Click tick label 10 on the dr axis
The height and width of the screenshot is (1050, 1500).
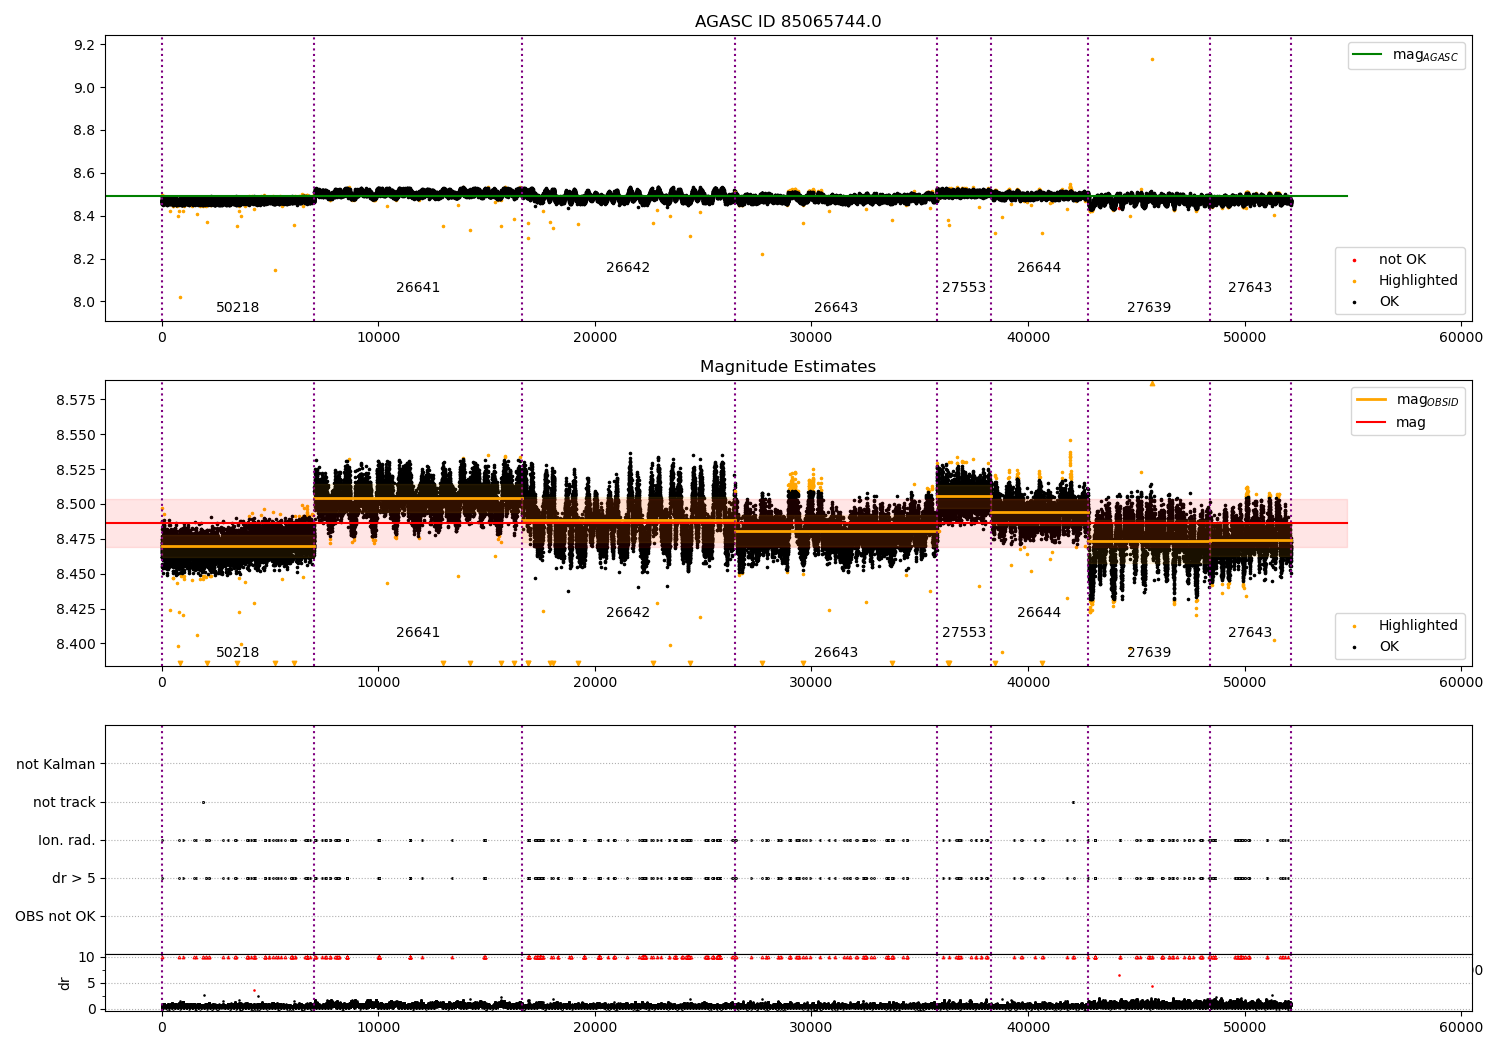[x=88, y=958]
